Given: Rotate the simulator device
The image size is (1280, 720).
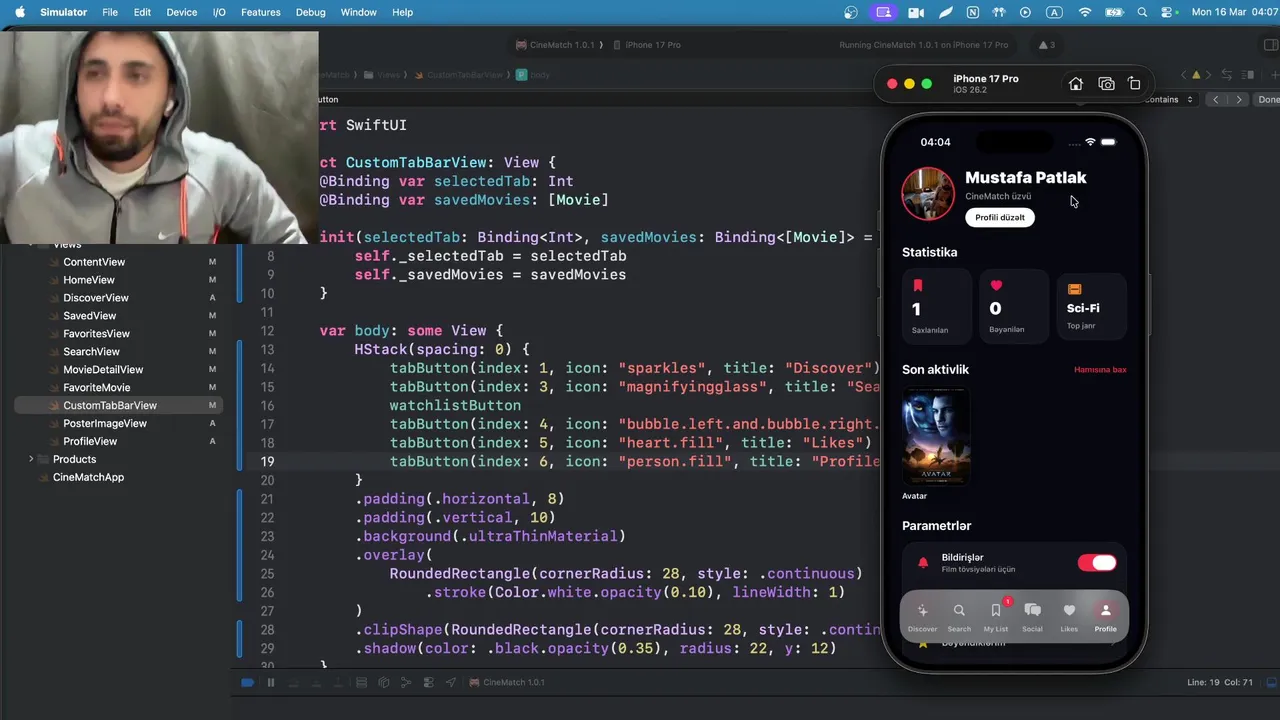Looking at the screenshot, I should (1134, 84).
